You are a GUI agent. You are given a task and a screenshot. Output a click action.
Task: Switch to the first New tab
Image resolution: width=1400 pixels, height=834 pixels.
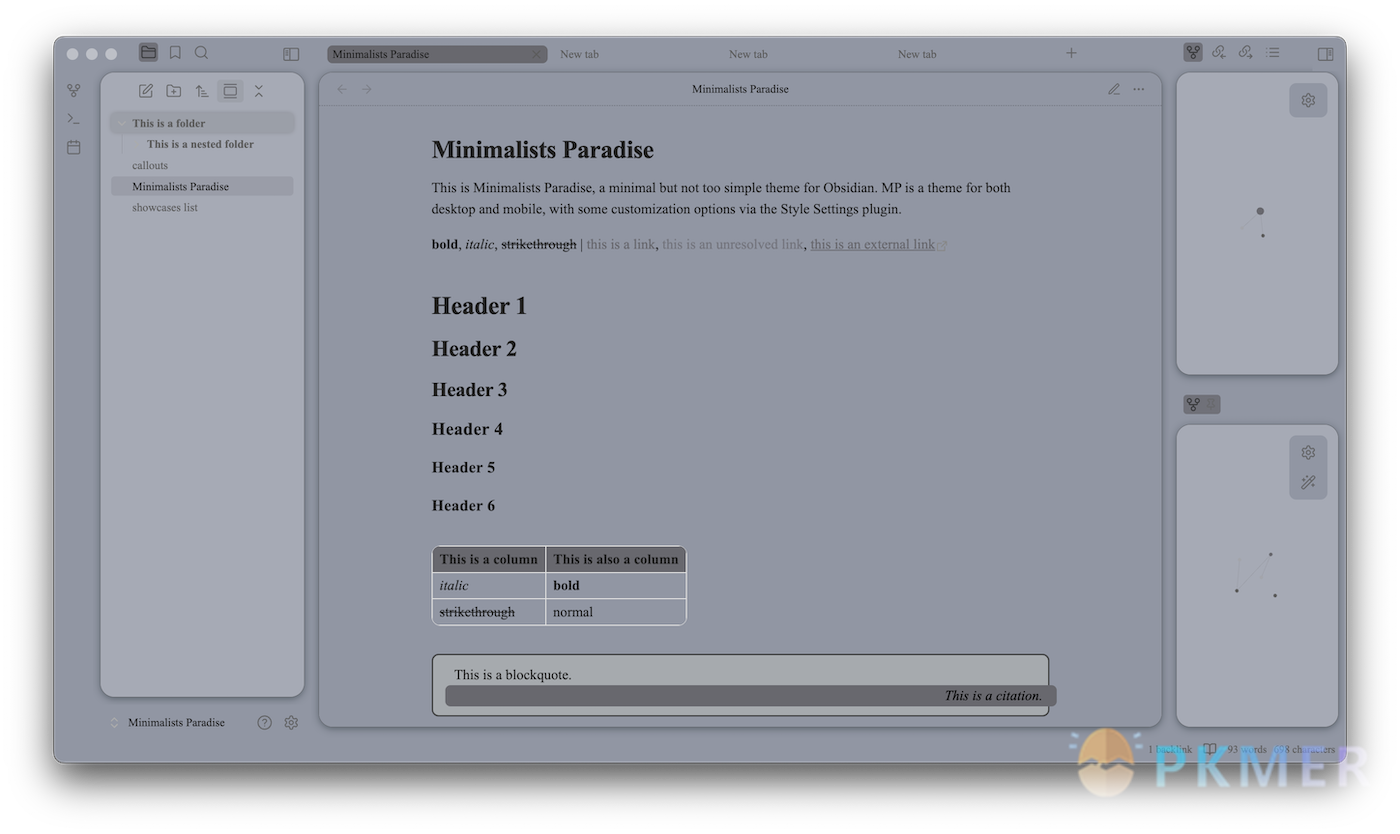click(x=579, y=54)
